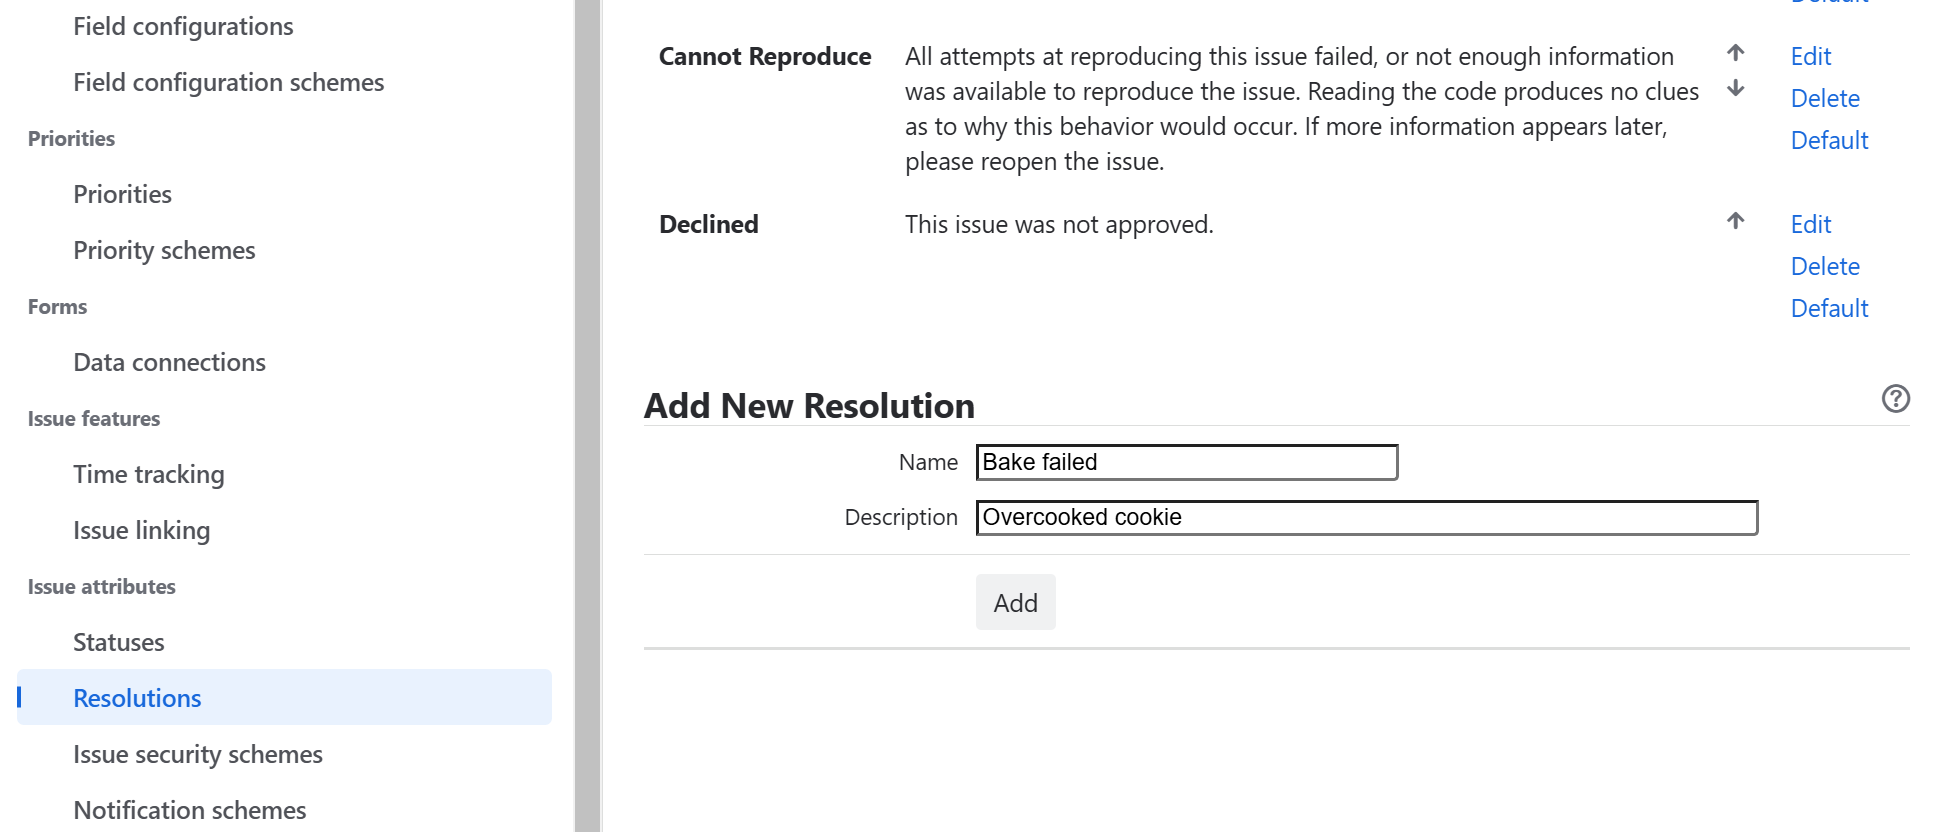1941x832 pixels.
Task: Make Declined the default resolution
Action: coord(1829,308)
